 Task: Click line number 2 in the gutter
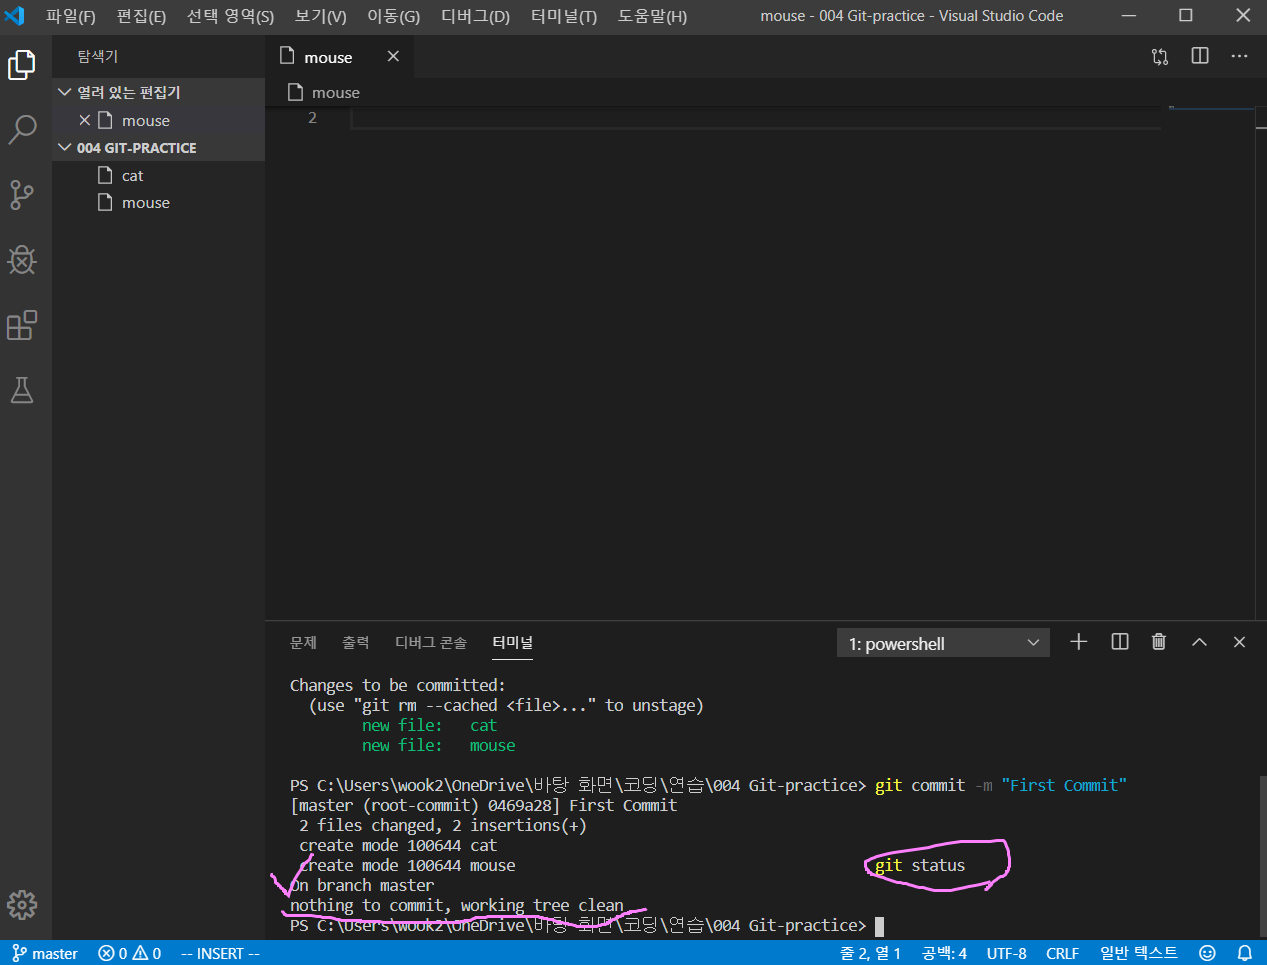(312, 118)
